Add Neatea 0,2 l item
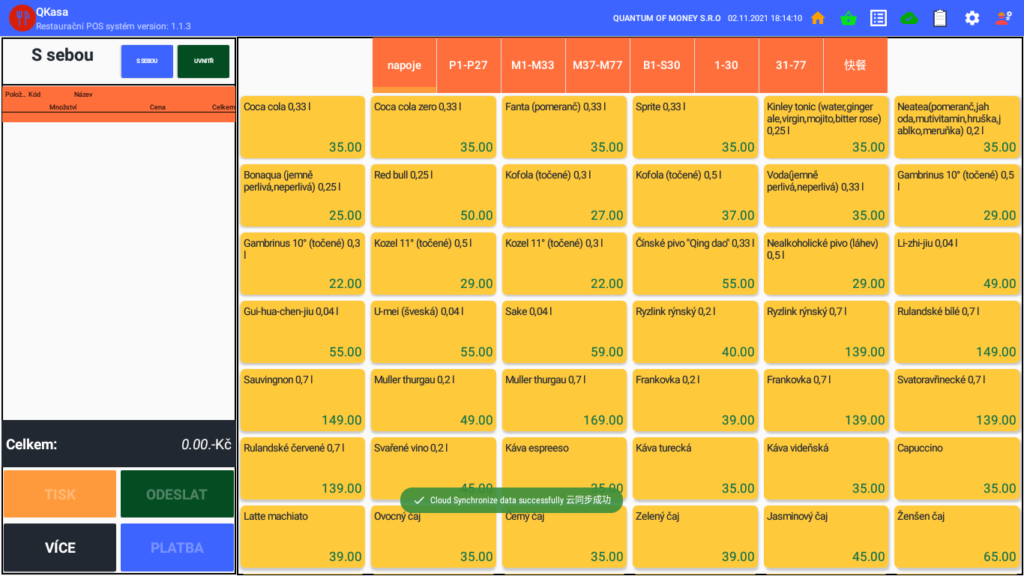Viewport: 1024px width, 576px height. tap(957, 127)
